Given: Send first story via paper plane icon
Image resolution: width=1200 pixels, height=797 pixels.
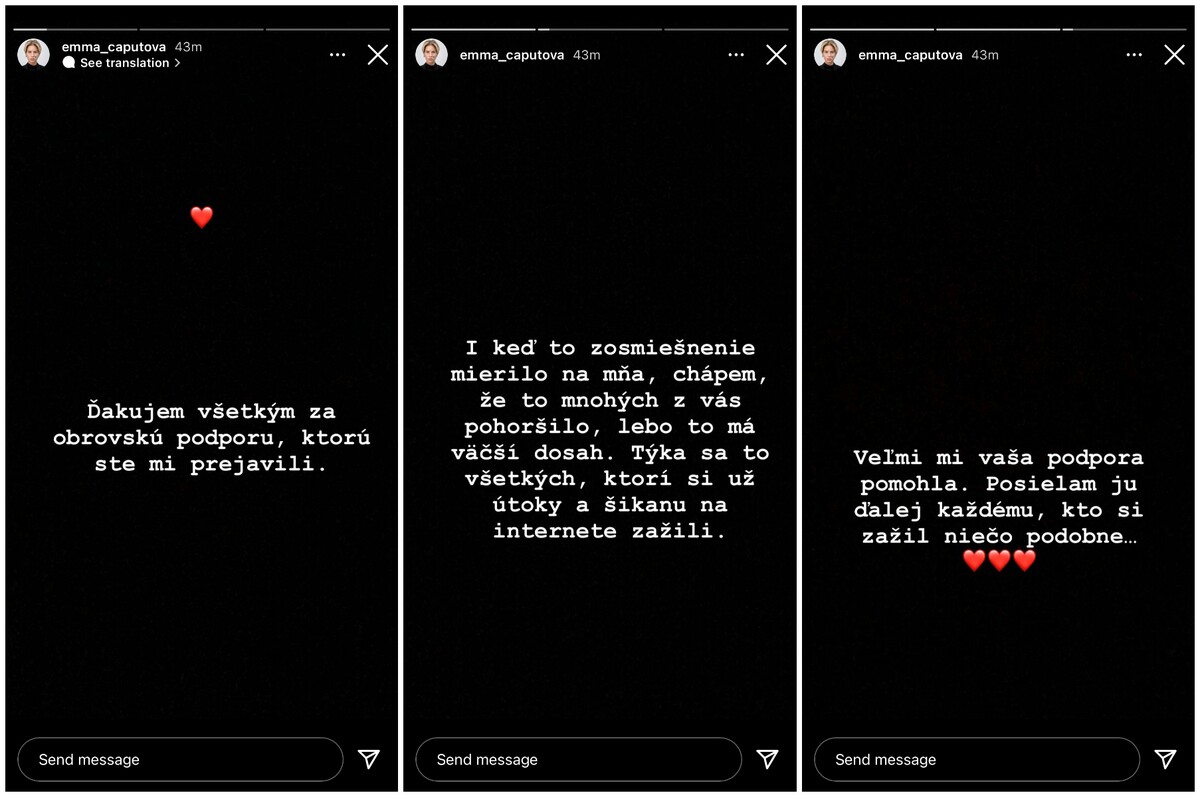Looking at the screenshot, I should tap(369, 759).
